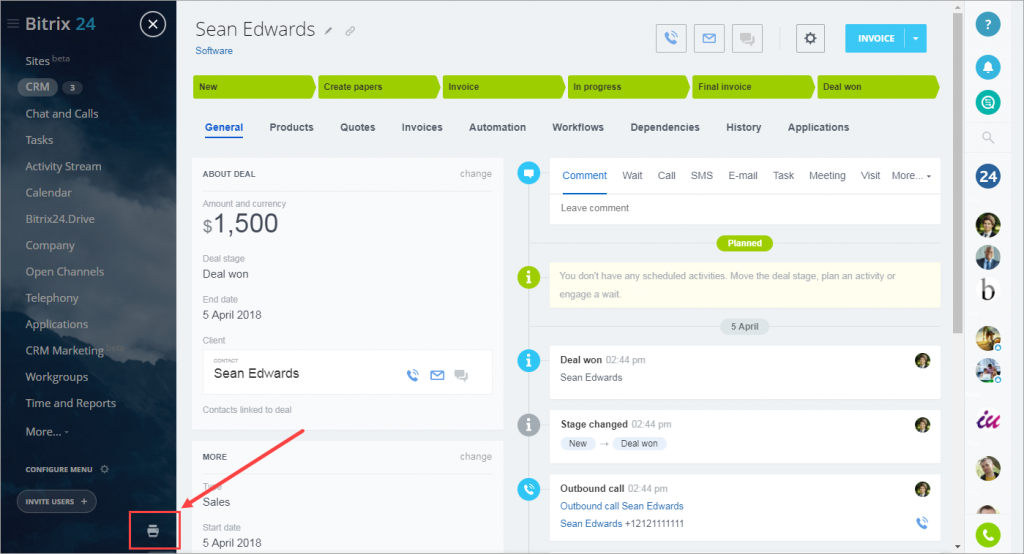The image size is (1024, 554).
Task: Open Telephony in the left menu
Action: click(x=52, y=298)
